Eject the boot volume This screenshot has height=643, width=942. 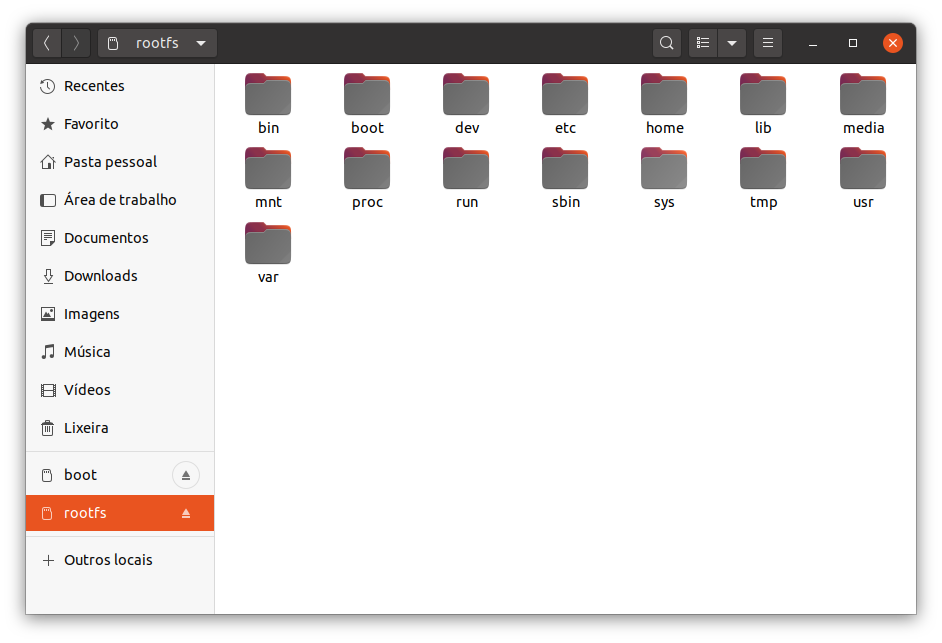point(186,475)
